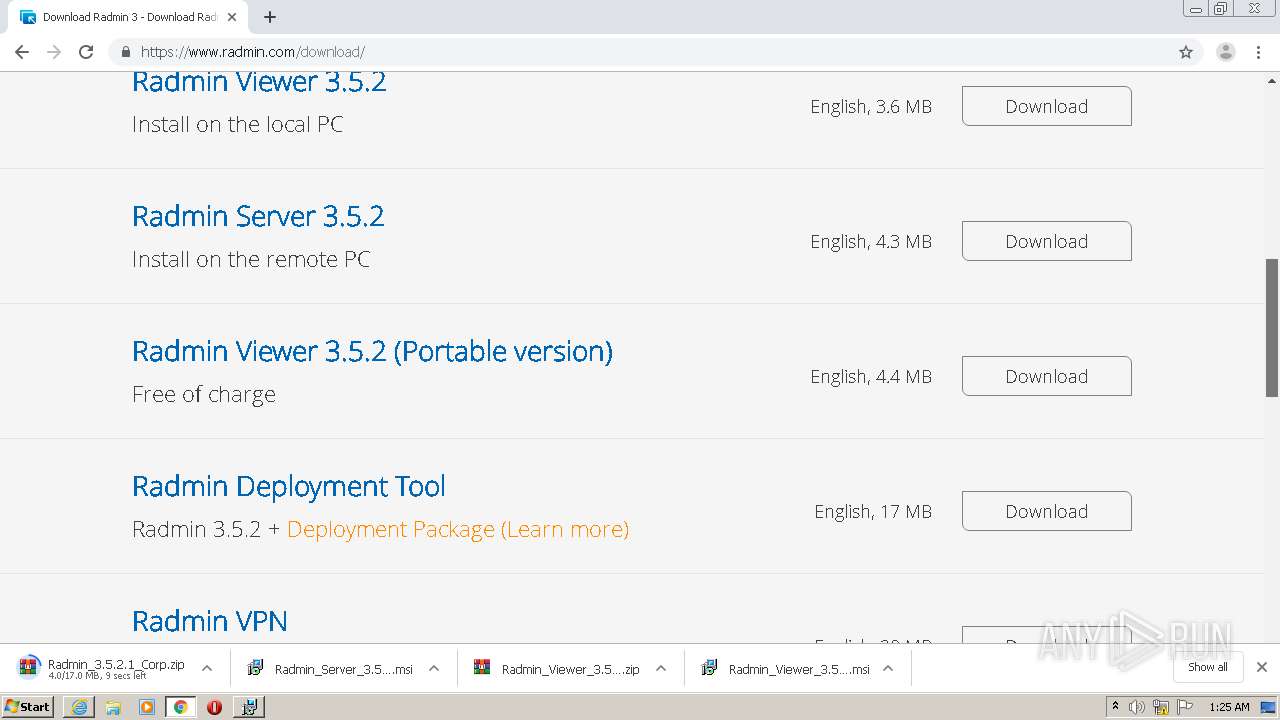This screenshot has height=720, width=1280.
Task: Show all downloads
Action: (x=1208, y=667)
